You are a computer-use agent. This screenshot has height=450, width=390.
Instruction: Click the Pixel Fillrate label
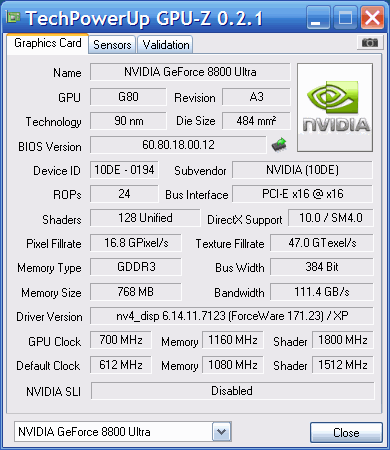click(x=54, y=244)
